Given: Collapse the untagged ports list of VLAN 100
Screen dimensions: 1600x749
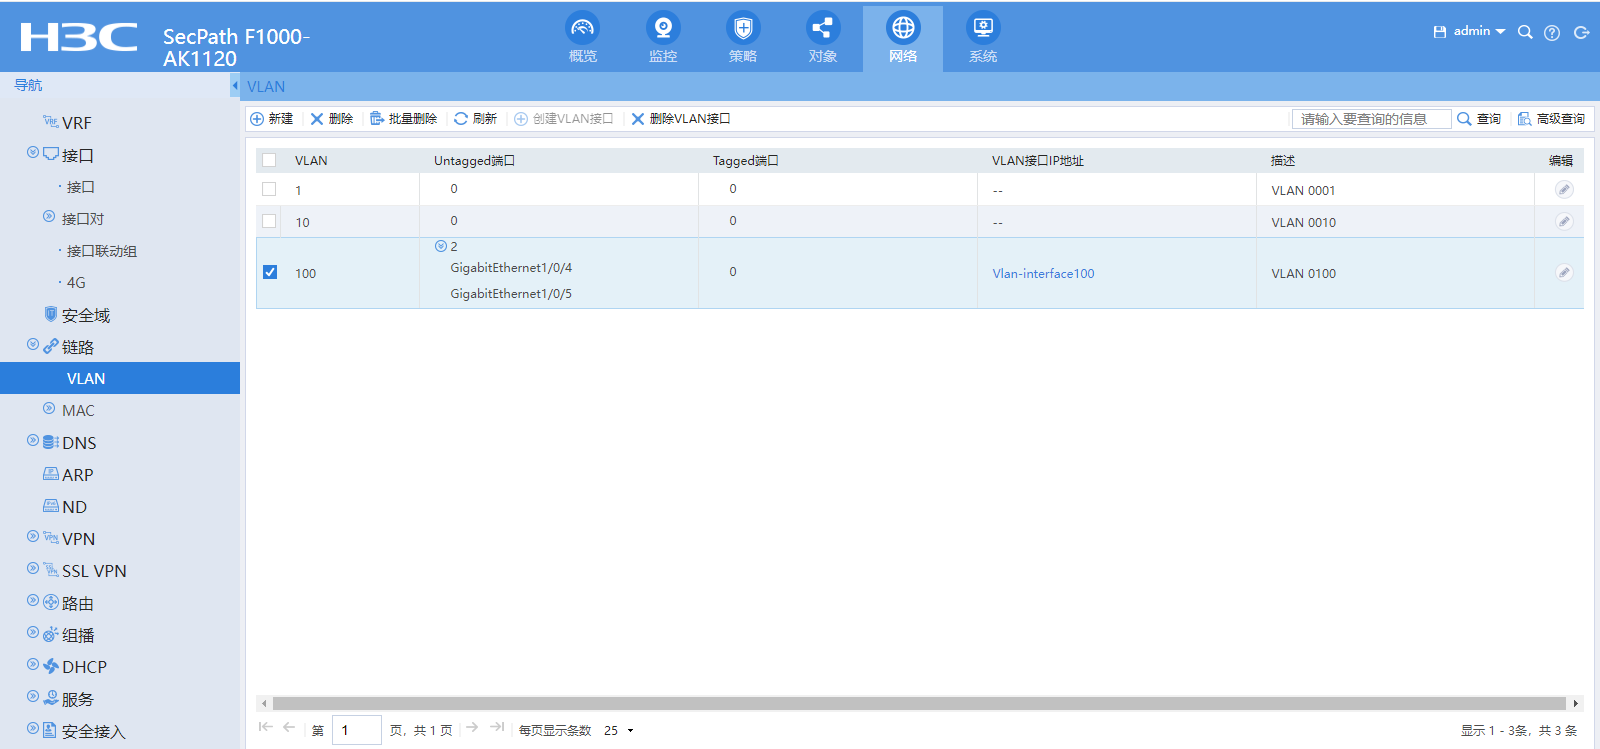Looking at the screenshot, I should coord(441,246).
